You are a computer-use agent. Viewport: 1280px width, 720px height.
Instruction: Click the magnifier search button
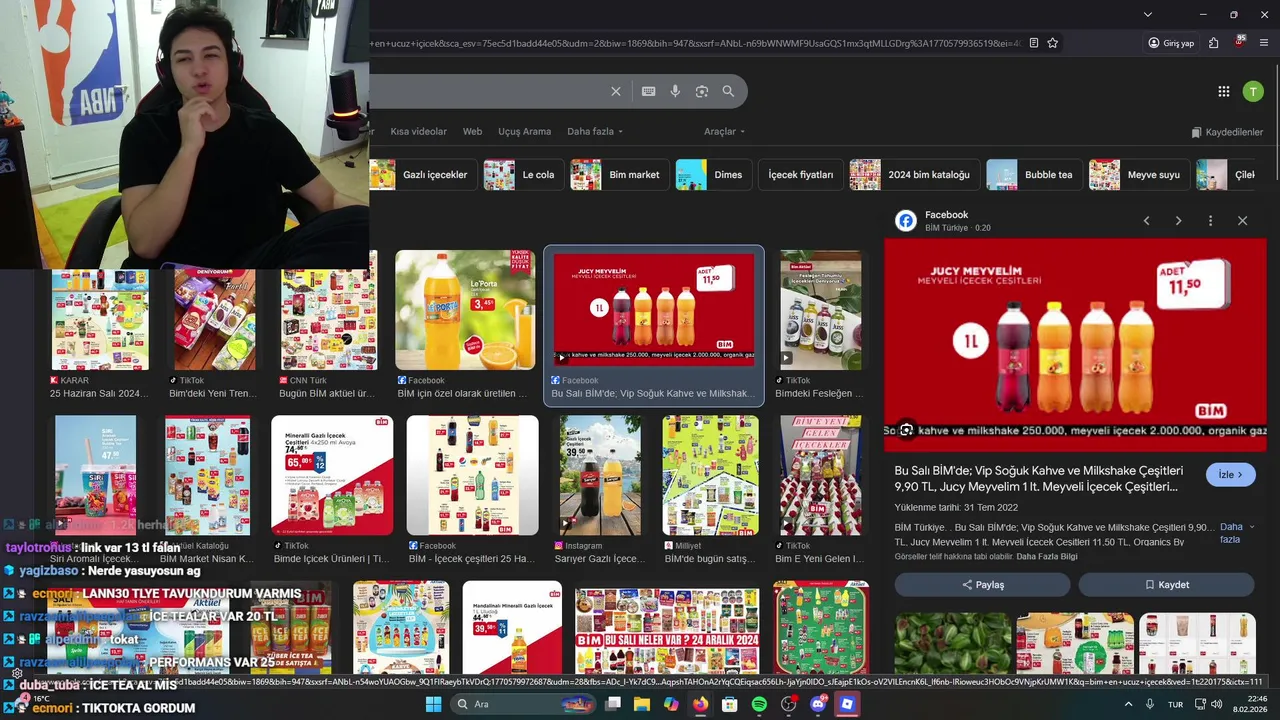[728, 91]
